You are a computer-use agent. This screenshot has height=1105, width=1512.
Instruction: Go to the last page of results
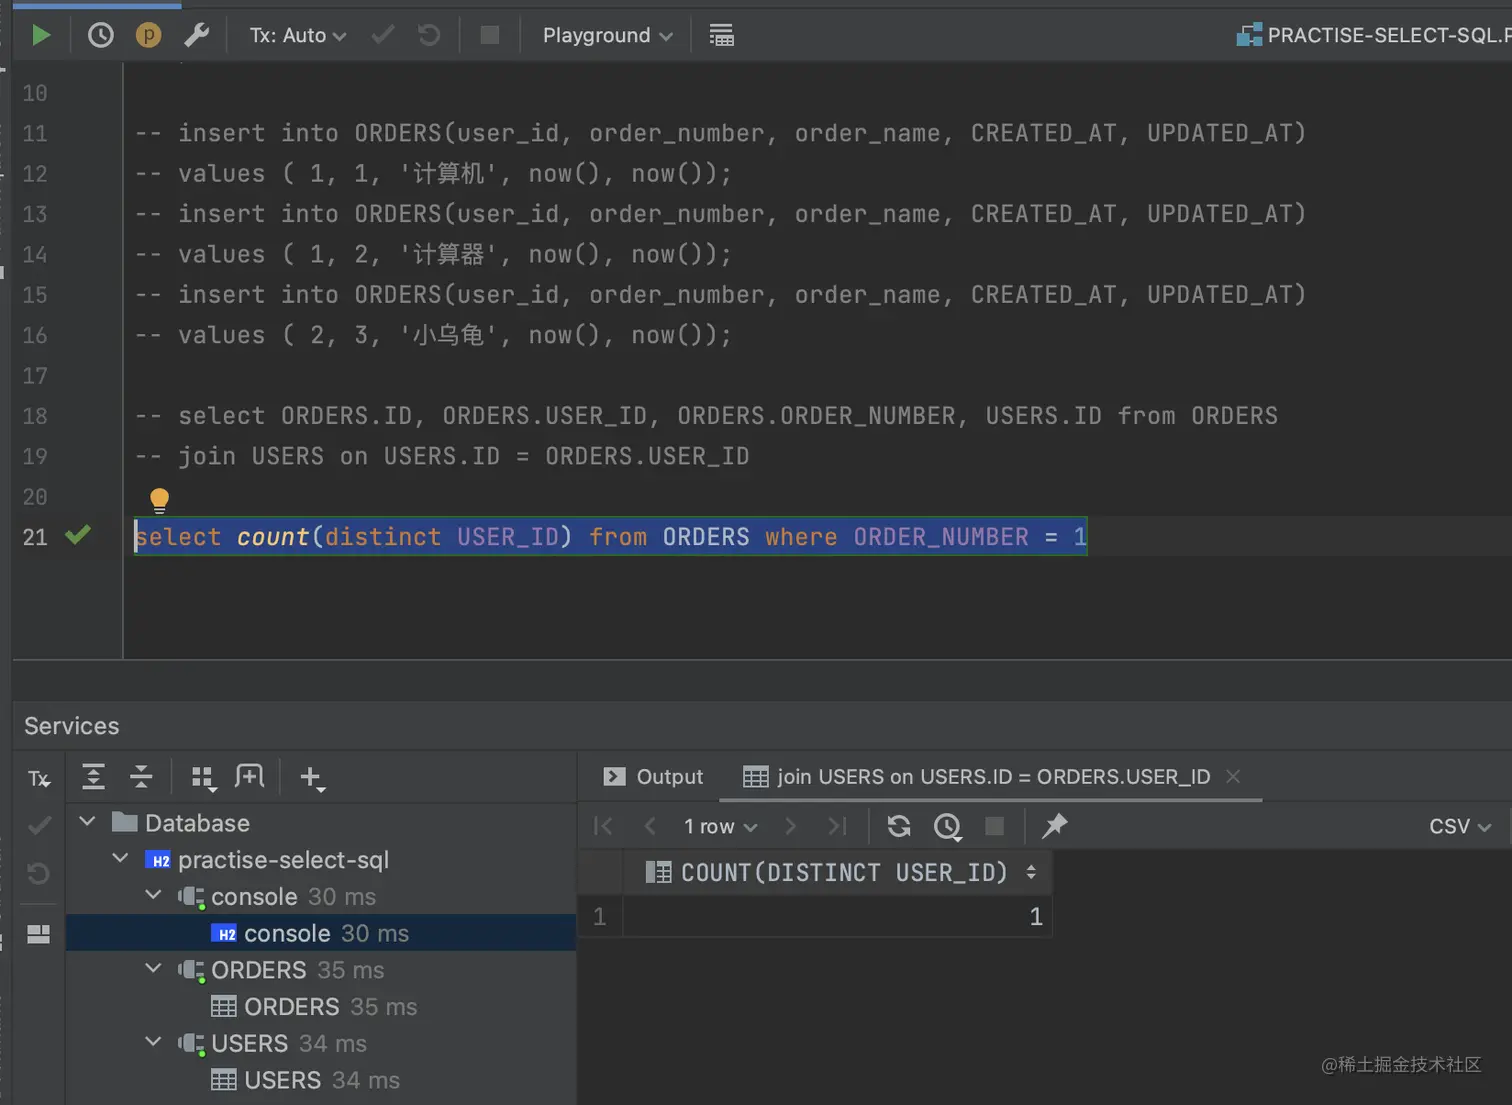[x=837, y=826]
